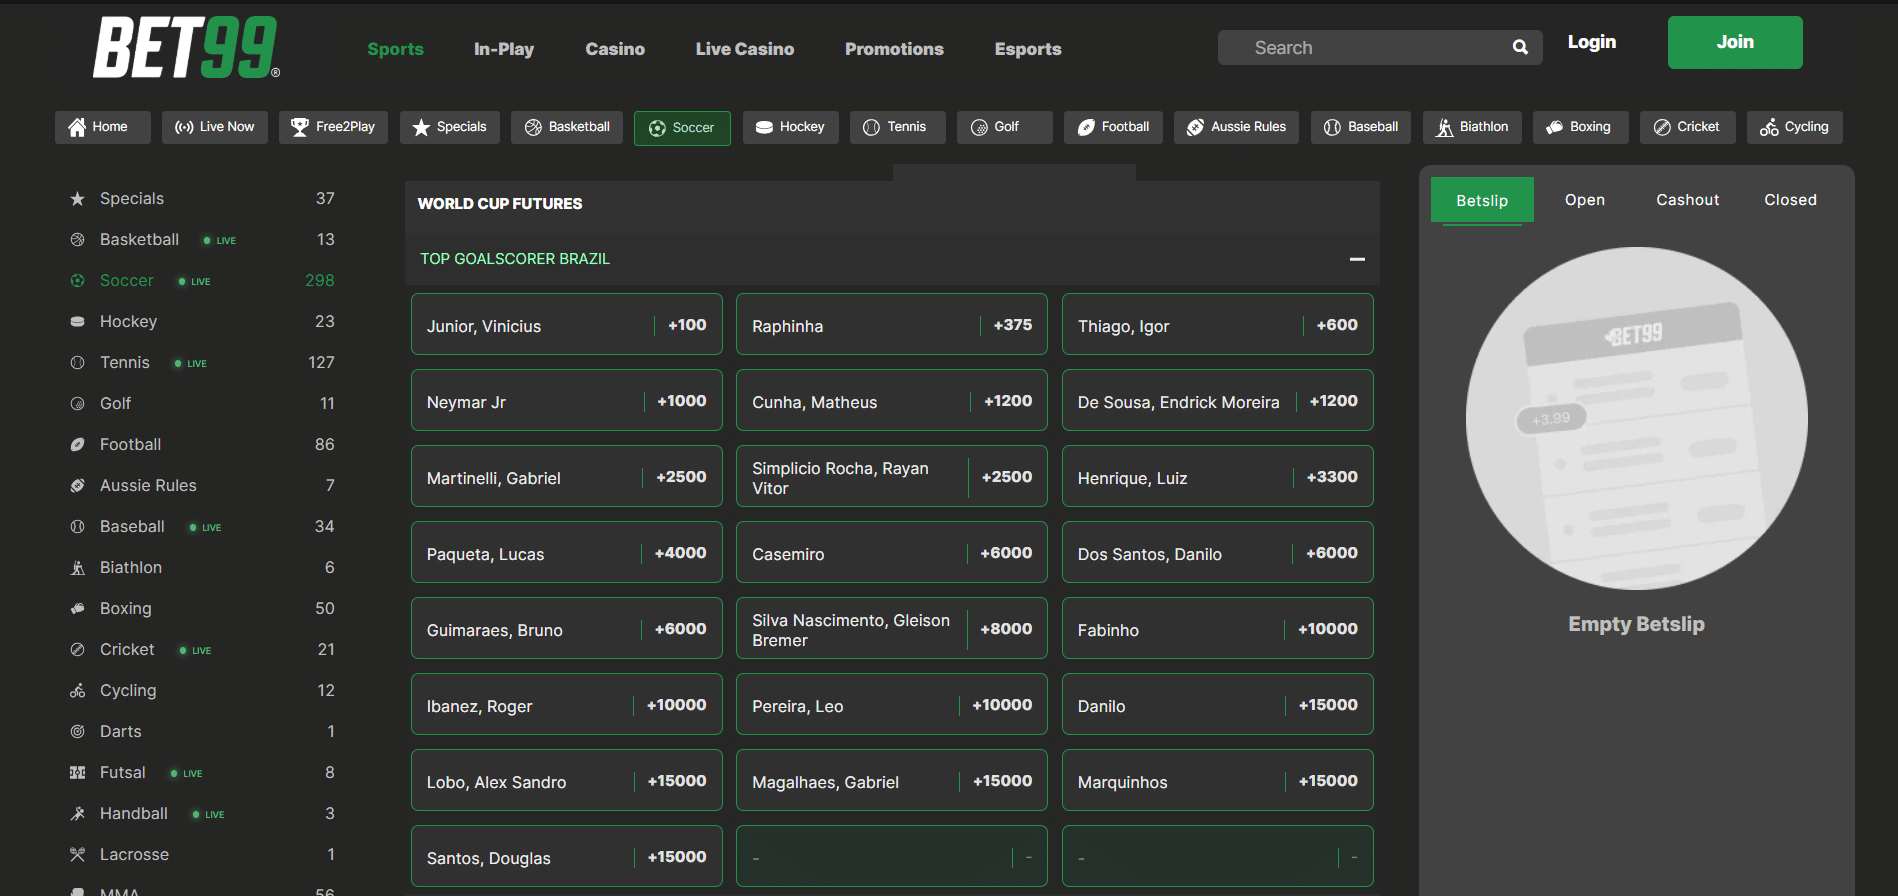Open the In-Play main menu
The width and height of the screenshot is (1898, 896).
tap(504, 49)
